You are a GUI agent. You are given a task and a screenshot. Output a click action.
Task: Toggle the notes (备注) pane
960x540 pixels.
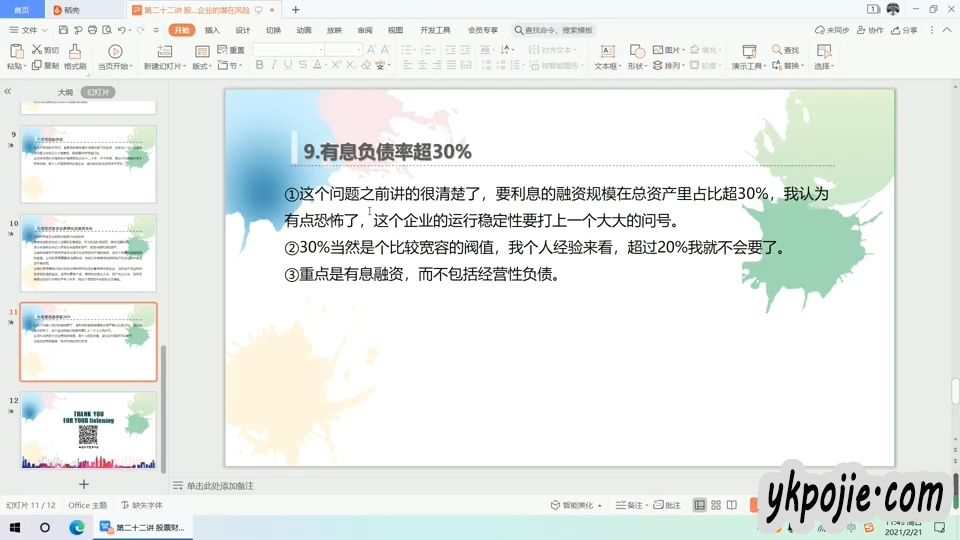(630, 506)
